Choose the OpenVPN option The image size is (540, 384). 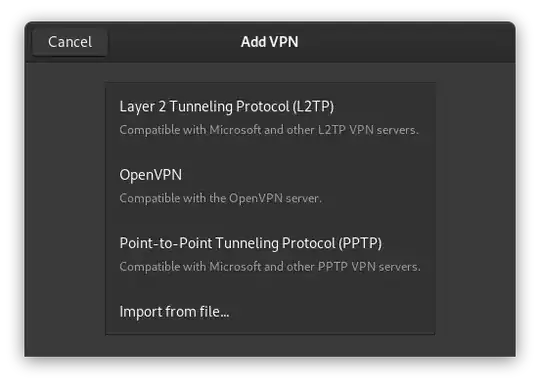270,186
